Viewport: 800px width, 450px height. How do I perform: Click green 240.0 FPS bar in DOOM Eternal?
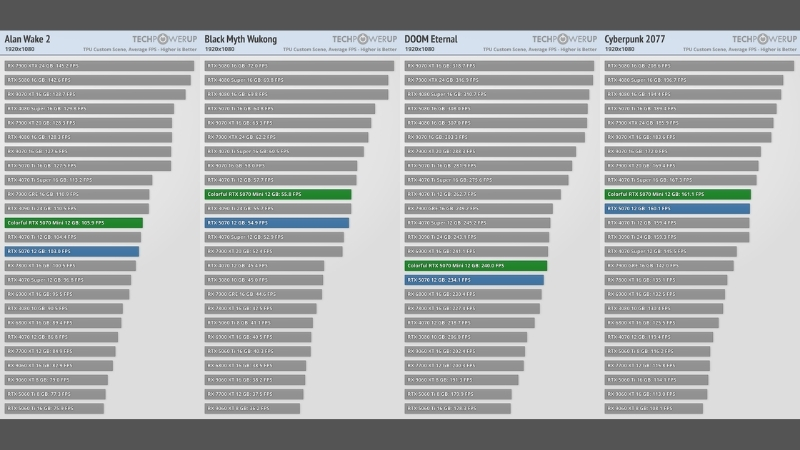click(x=476, y=266)
